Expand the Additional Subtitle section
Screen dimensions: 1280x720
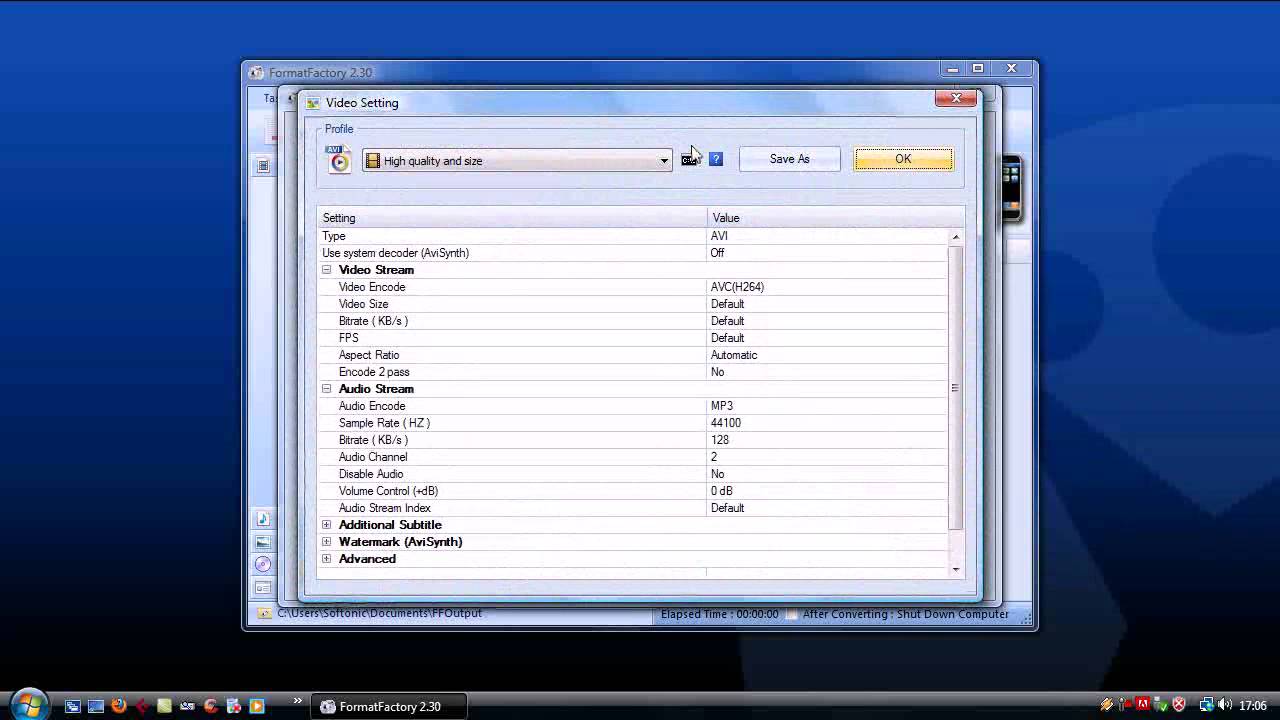(326, 525)
